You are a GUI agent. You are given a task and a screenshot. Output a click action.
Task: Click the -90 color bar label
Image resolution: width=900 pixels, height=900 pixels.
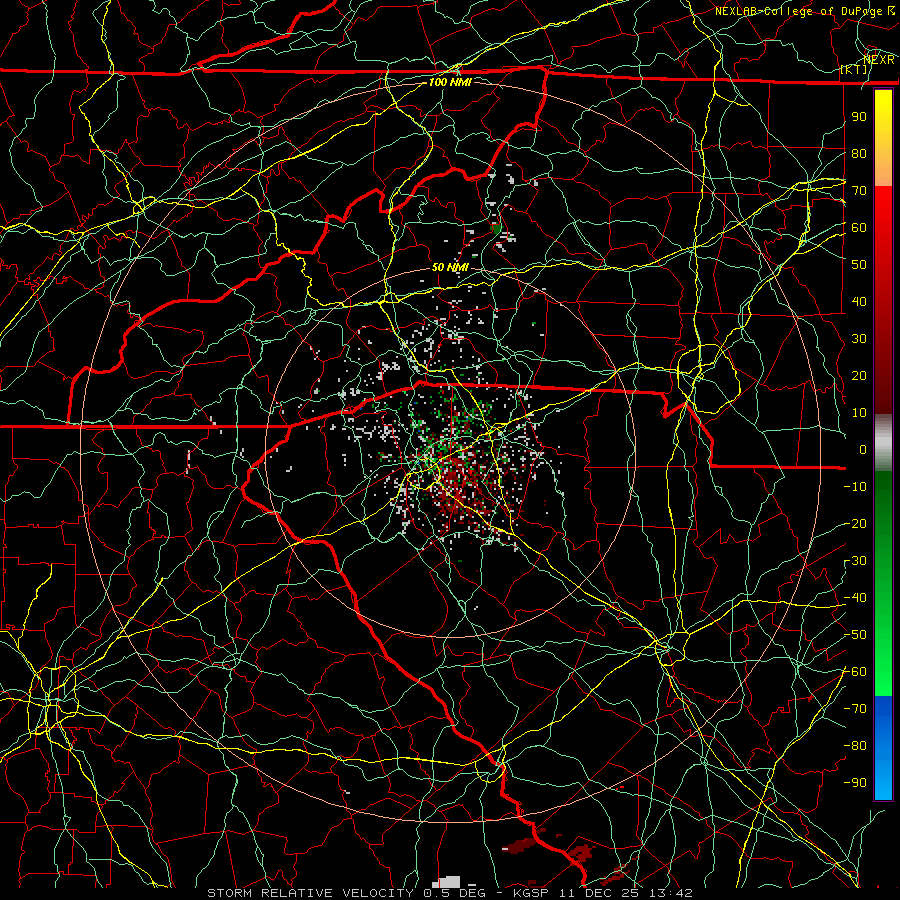tap(855, 783)
